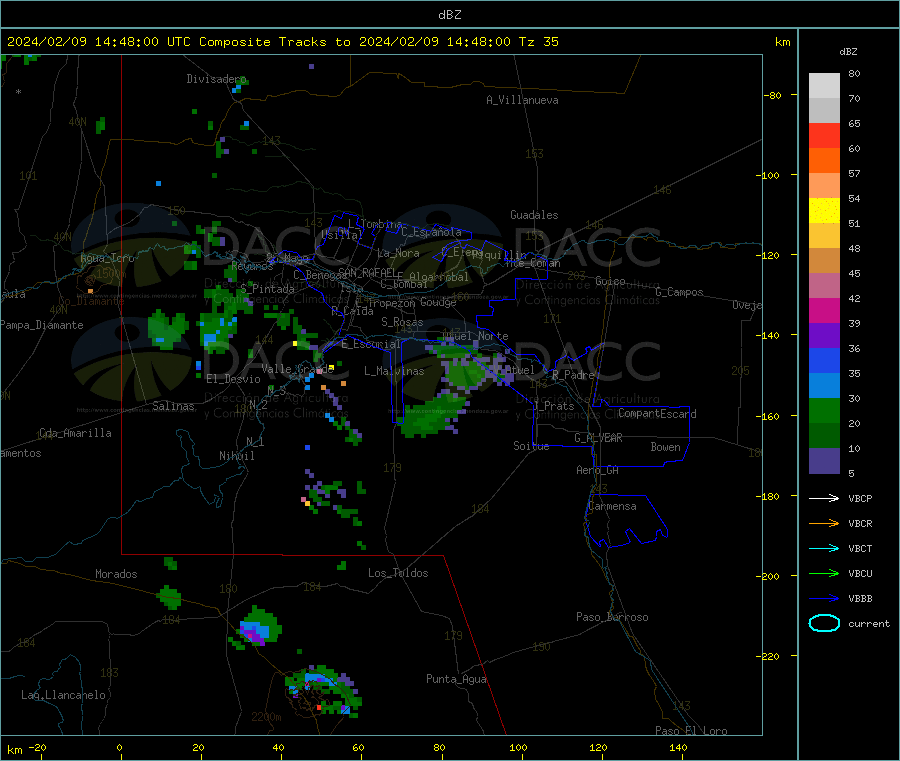Click the 'El_Desvio' map label
The width and height of the screenshot is (900, 761).
coord(233,379)
